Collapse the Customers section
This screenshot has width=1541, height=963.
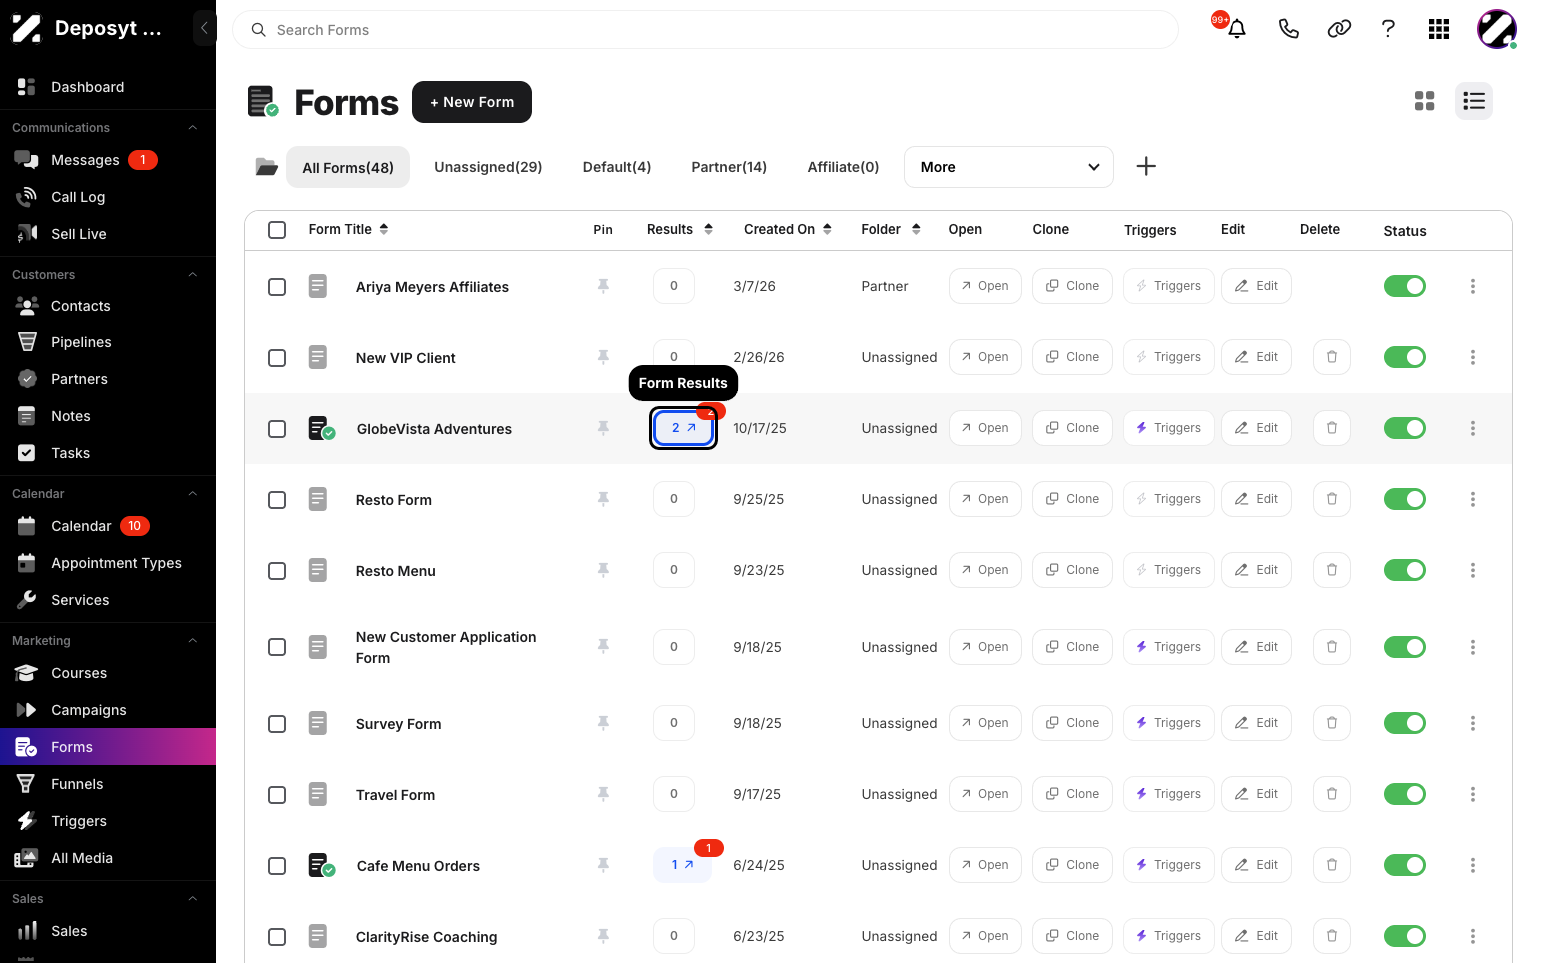click(x=193, y=275)
